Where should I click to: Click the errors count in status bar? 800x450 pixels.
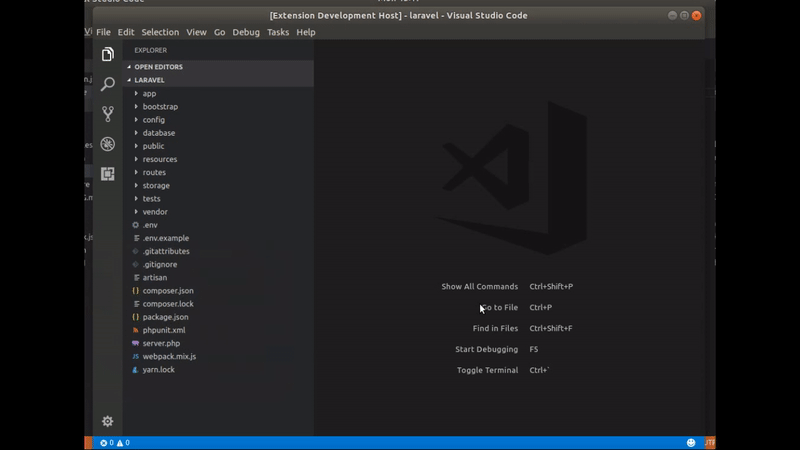pyautogui.click(x=107, y=443)
